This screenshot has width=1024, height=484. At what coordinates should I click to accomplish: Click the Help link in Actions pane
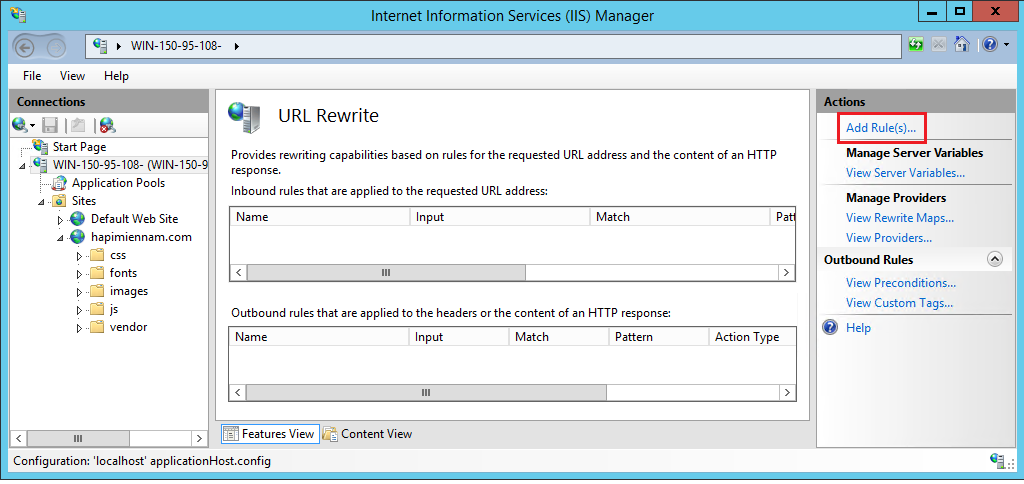858,328
